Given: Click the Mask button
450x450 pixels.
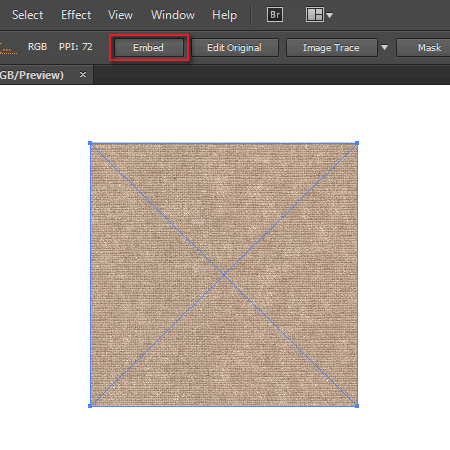Looking at the screenshot, I should pyautogui.click(x=427, y=48).
